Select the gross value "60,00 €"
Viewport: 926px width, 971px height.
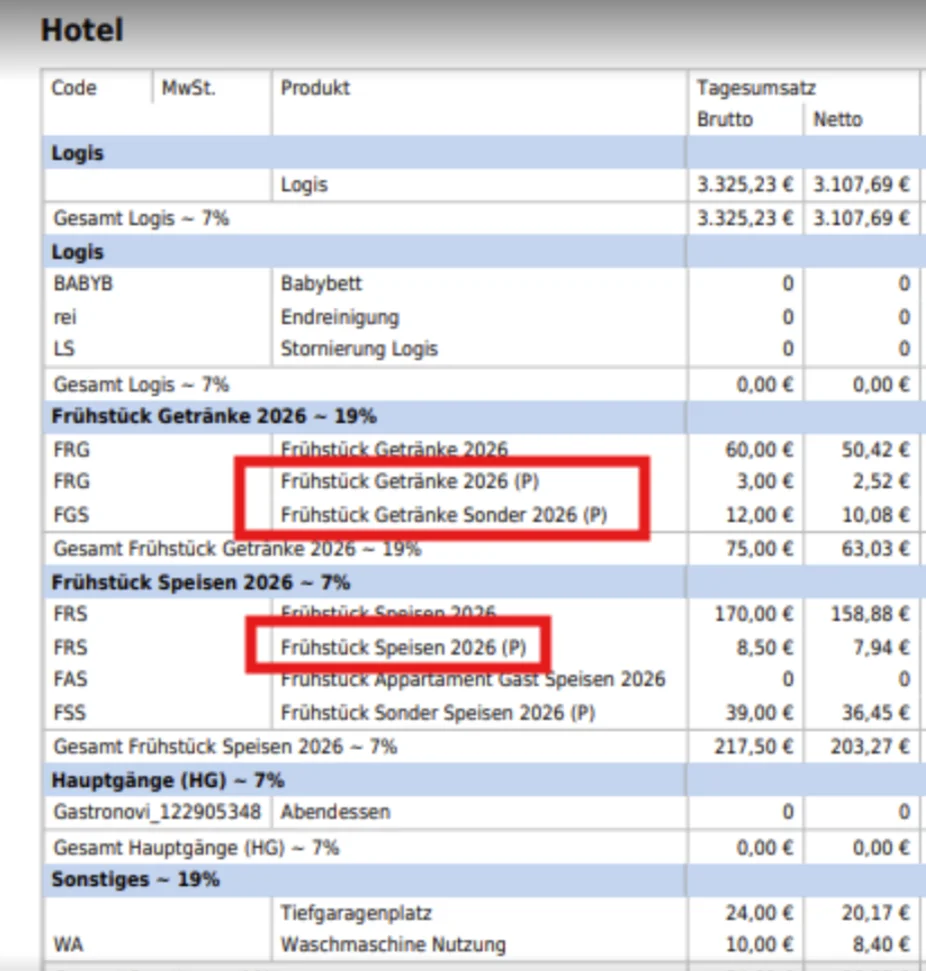coord(759,450)
